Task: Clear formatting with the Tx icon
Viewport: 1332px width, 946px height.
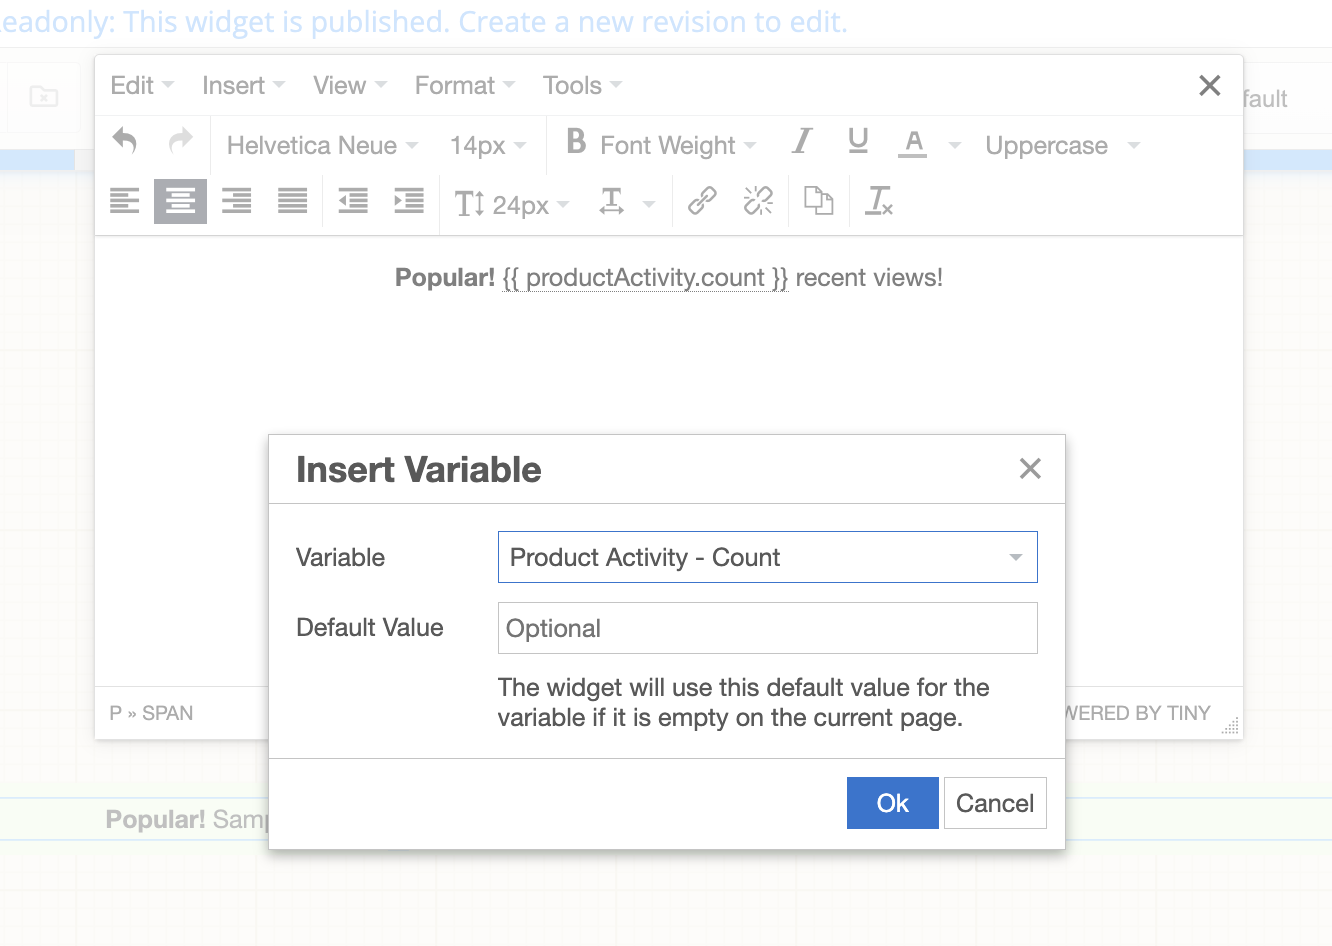Action: click(x=878, y=202)
